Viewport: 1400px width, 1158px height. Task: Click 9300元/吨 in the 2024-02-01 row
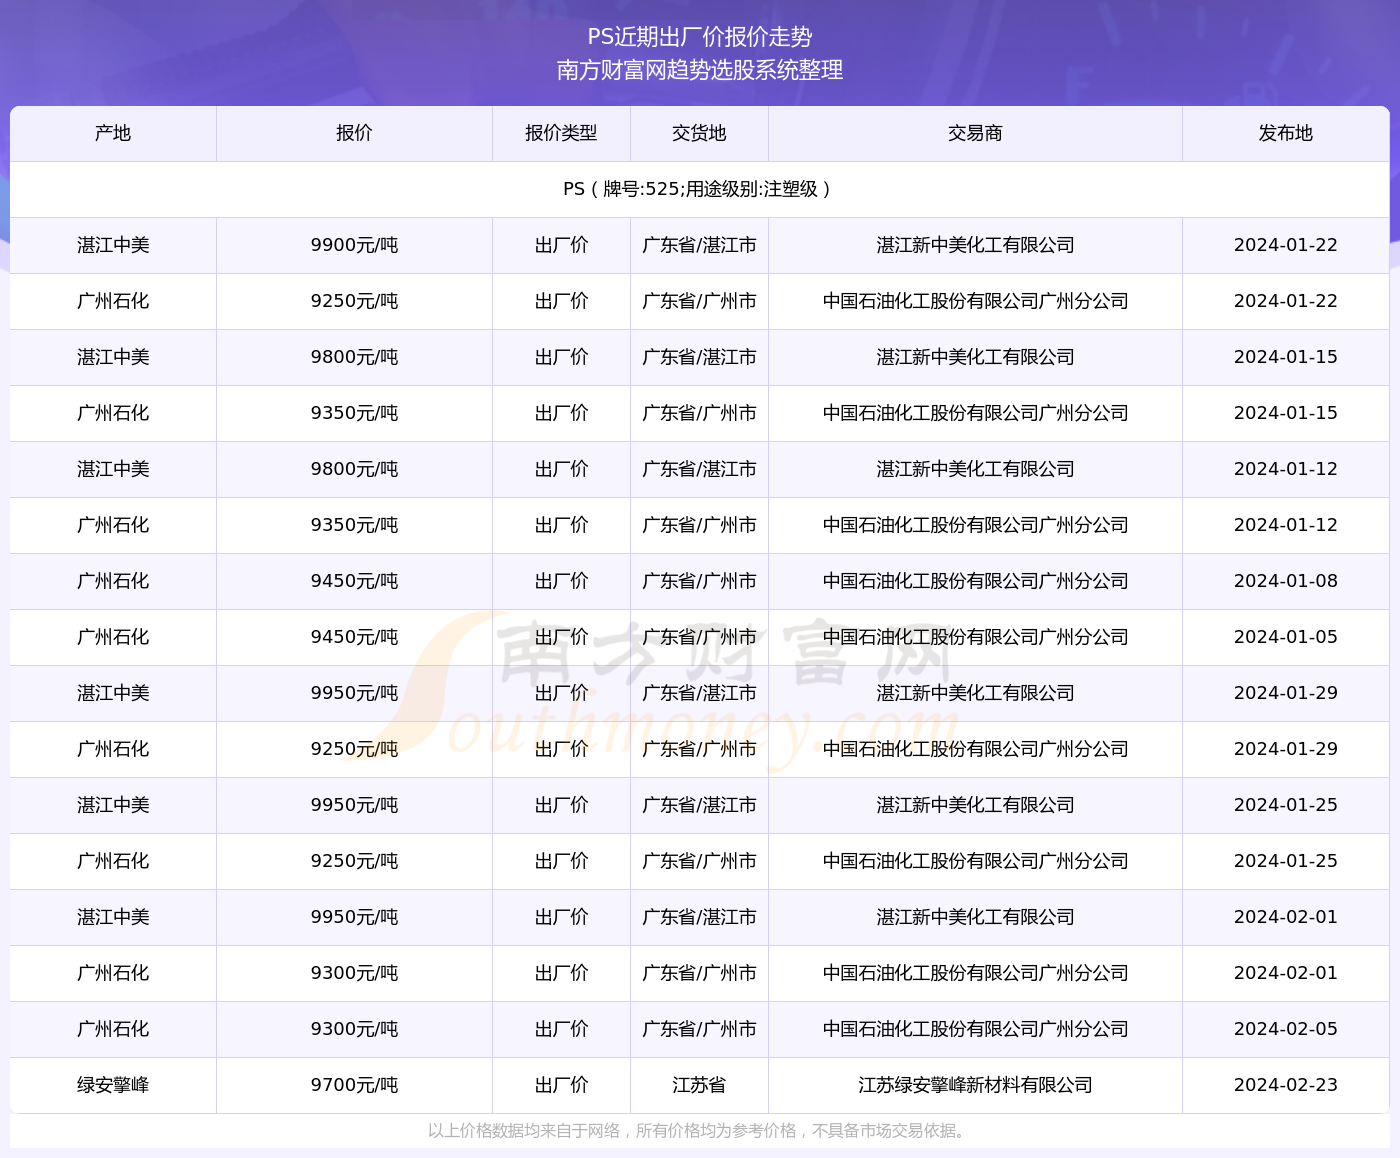point(354,973)
